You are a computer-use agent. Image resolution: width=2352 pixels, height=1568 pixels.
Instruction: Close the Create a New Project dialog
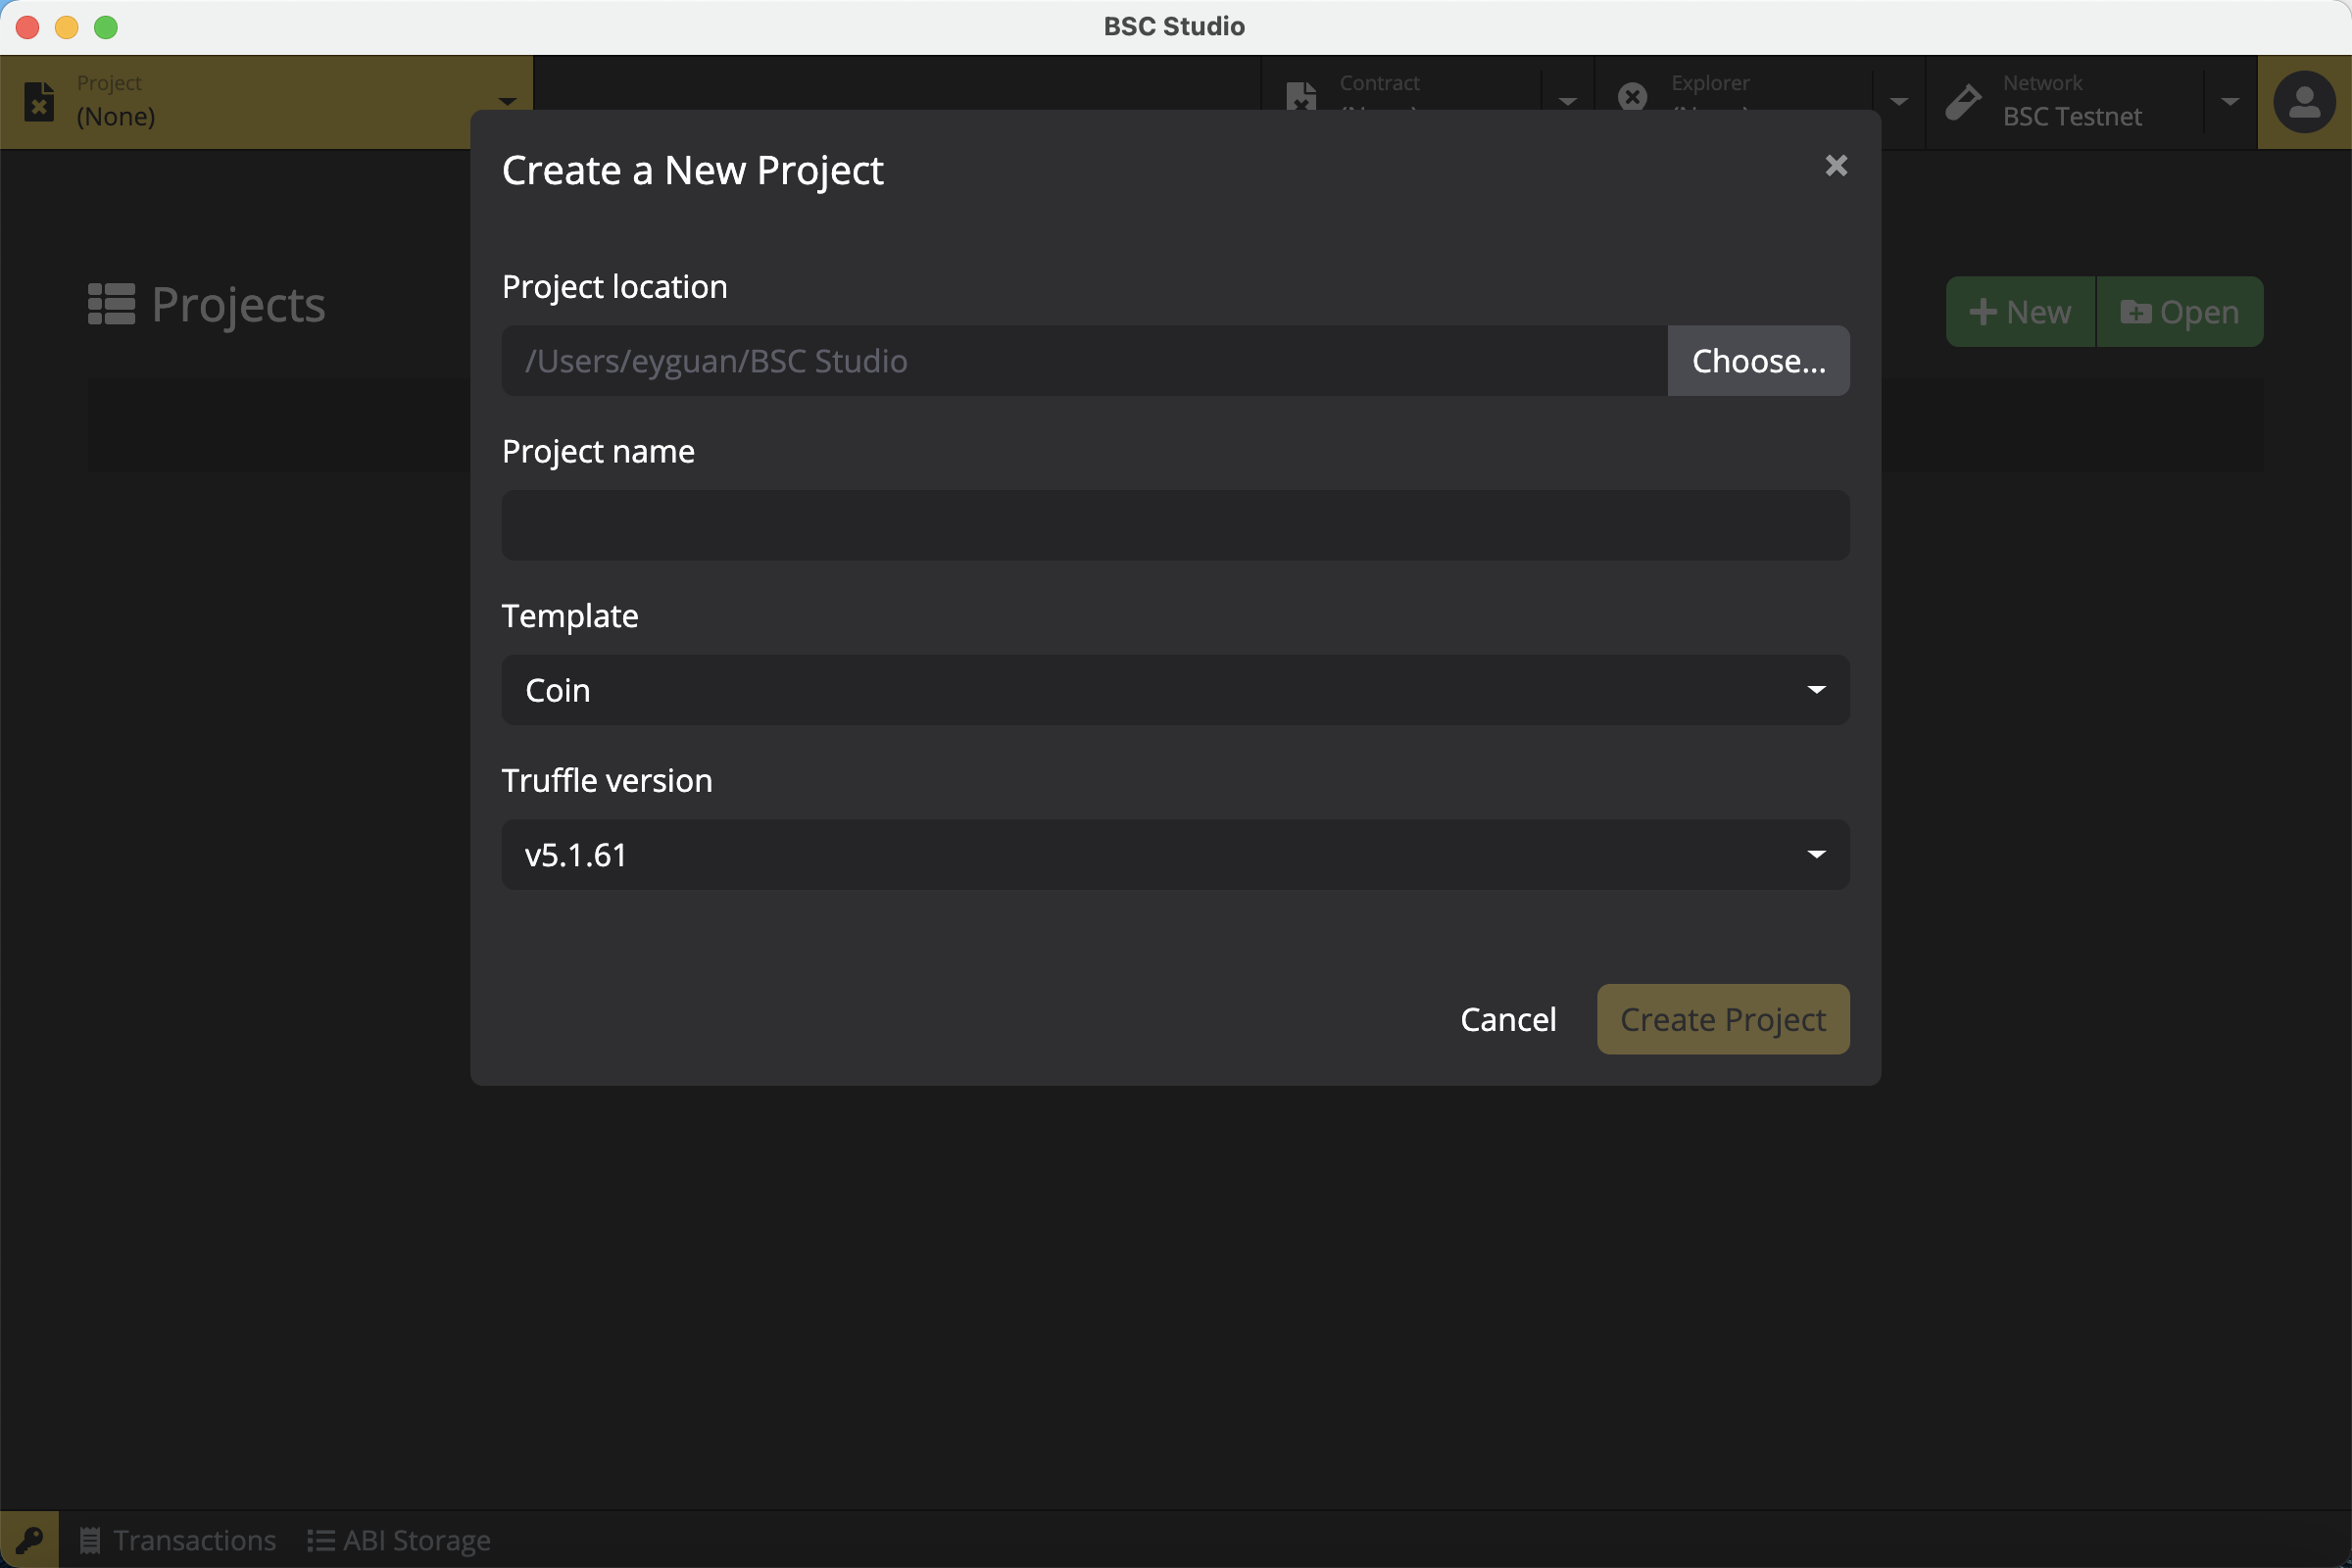point(1835,166)
